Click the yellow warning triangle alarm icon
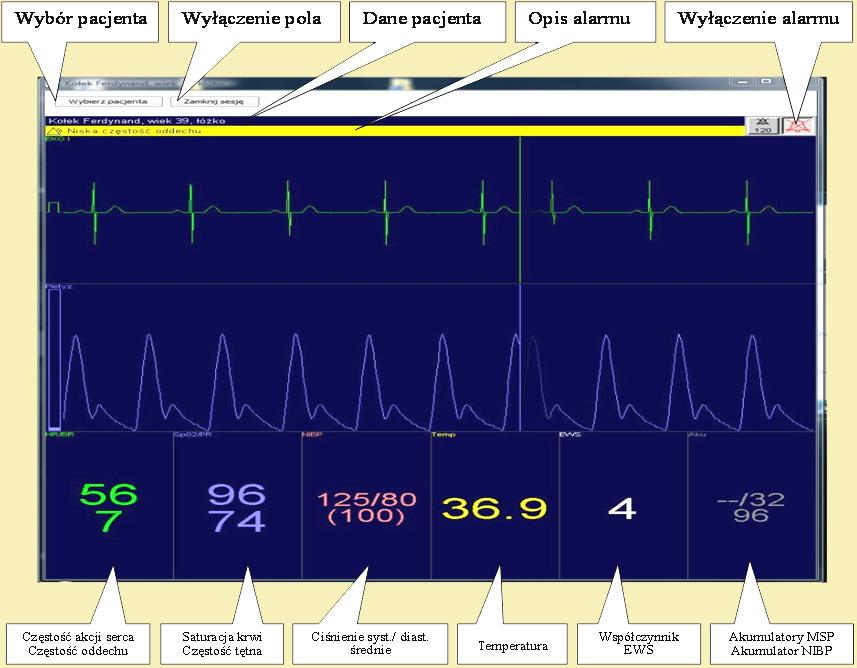The width and height of the screenshot is (857, 668). pyautogui.click(x=54, y=131)
